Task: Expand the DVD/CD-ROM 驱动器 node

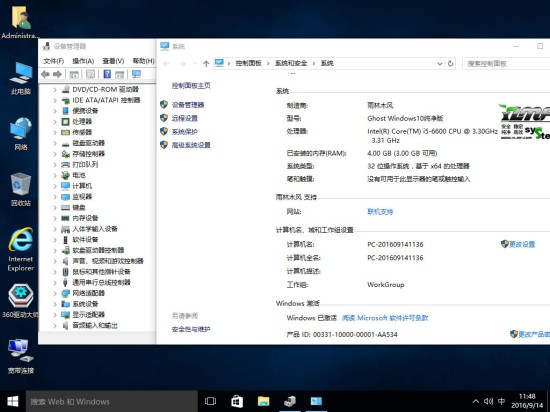Action: [x=55, y=89]
